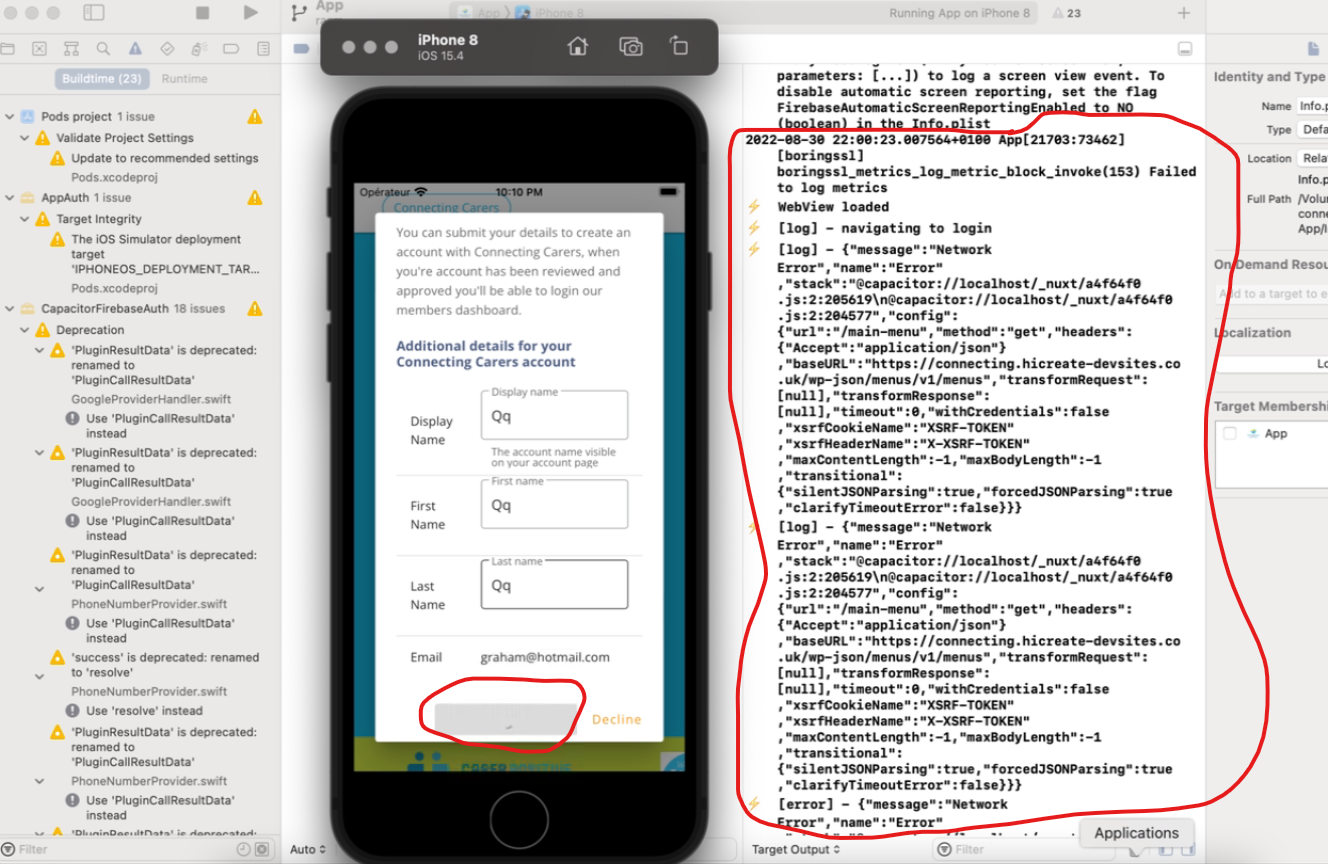
Task: Click the warnings count 23 indicator
Action: [x=1066, y=13]
